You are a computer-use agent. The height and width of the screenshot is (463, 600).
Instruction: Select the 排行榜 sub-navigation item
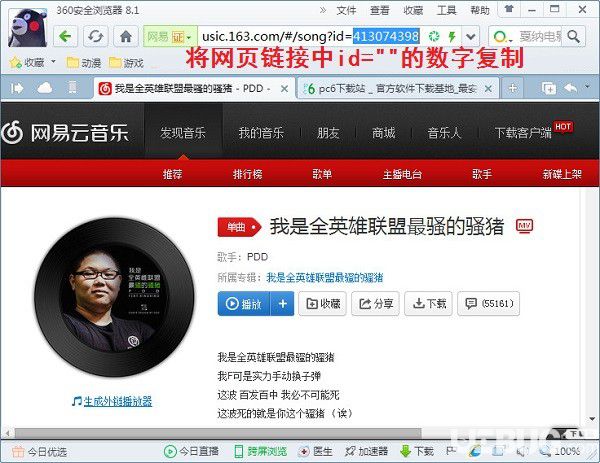tap(248, 174)
